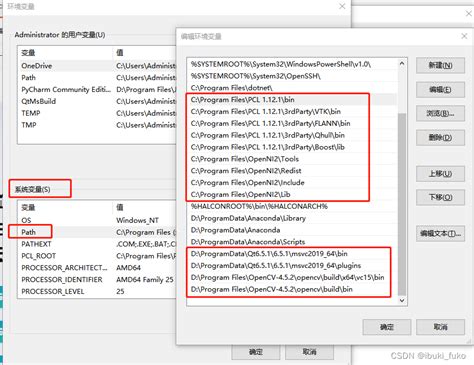Viewport: 474px width, 365px height.
Task: Click the path list scrollbar thumb
Action: pos(402,204)
